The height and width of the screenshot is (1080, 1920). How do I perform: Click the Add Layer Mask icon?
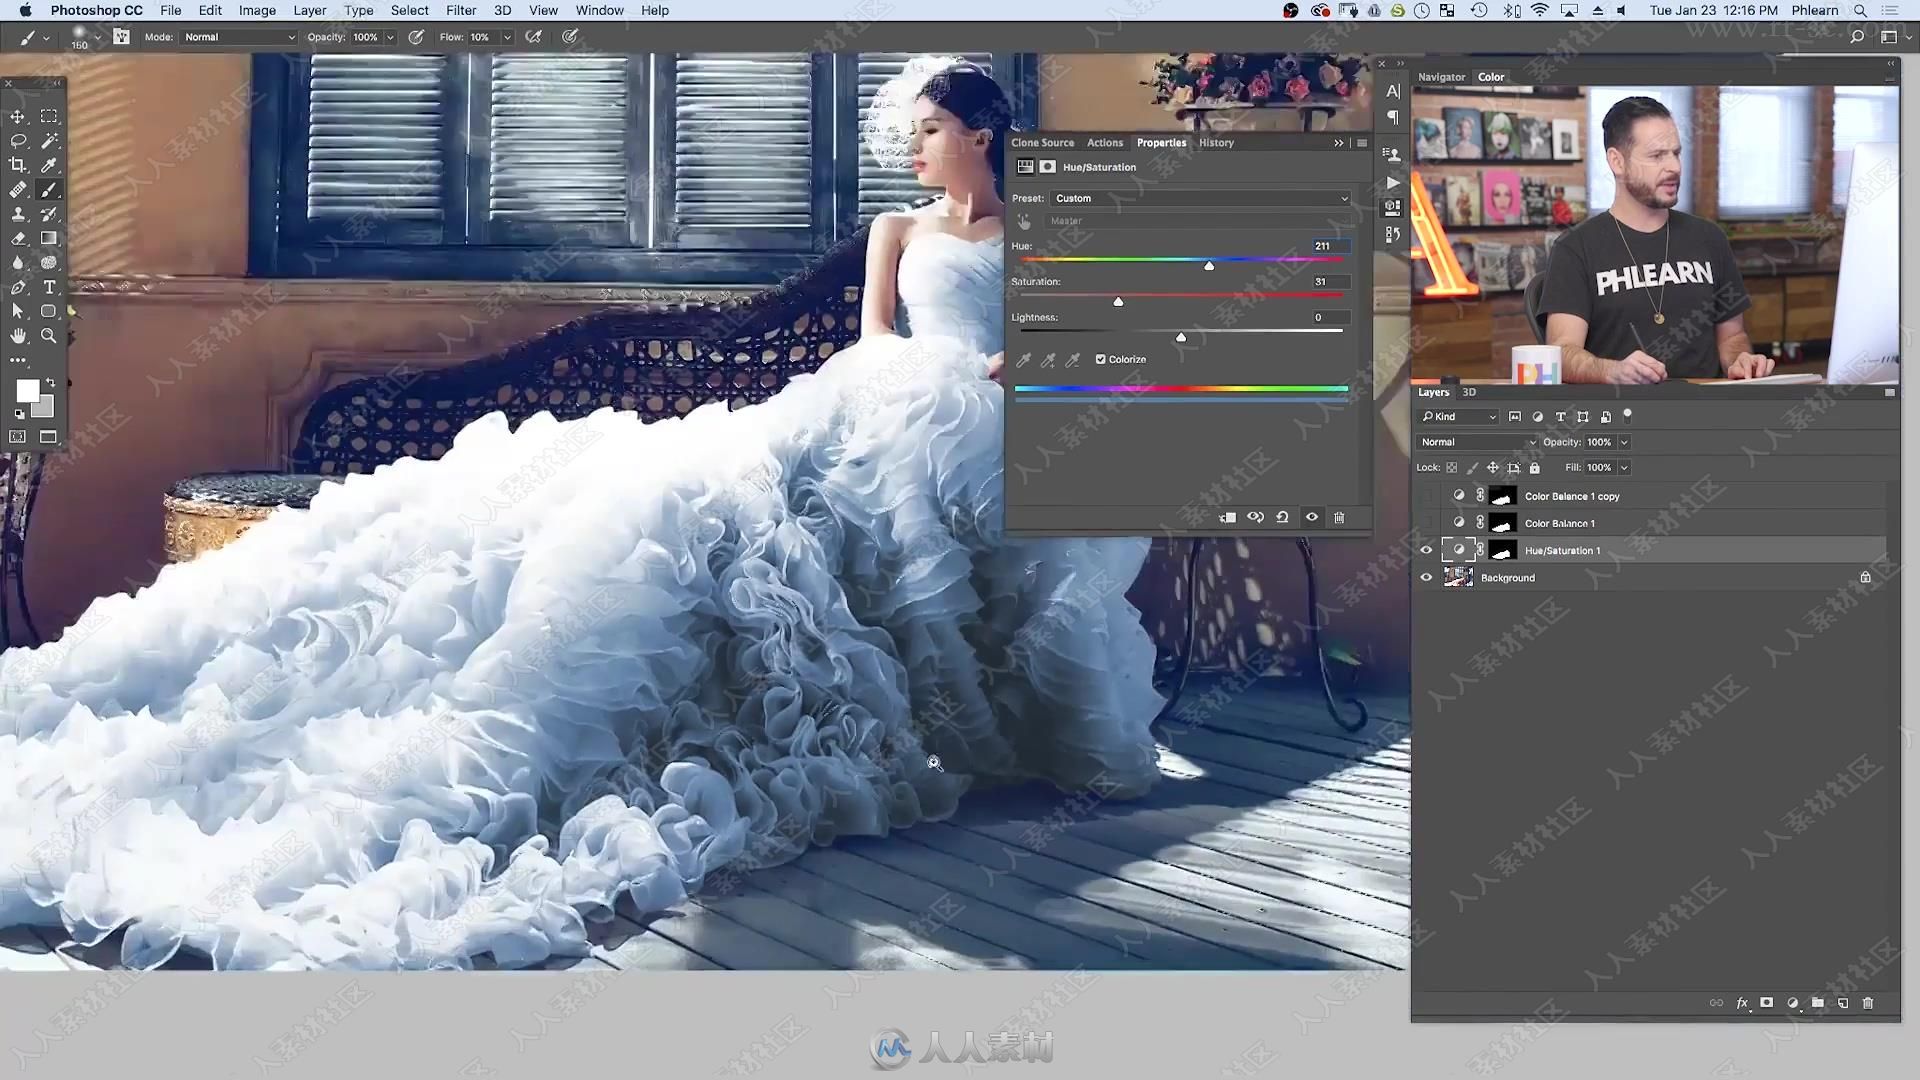(1768, 1006)
